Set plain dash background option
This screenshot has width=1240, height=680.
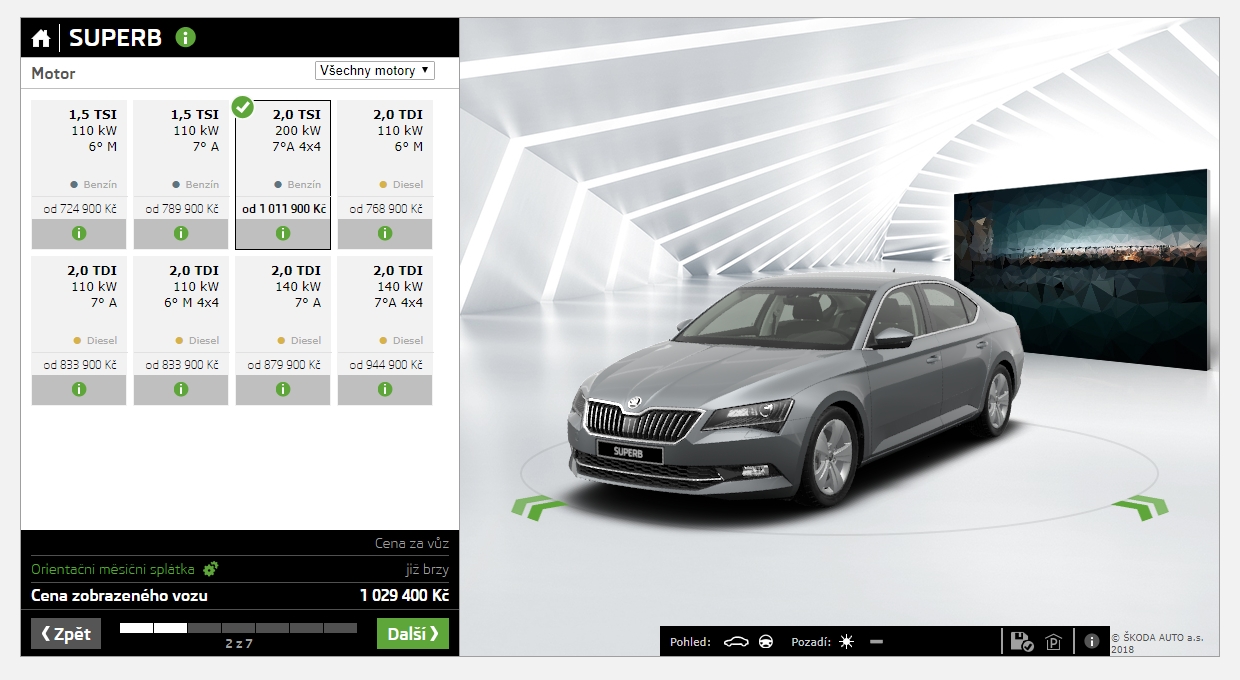[x=876, y=642]
